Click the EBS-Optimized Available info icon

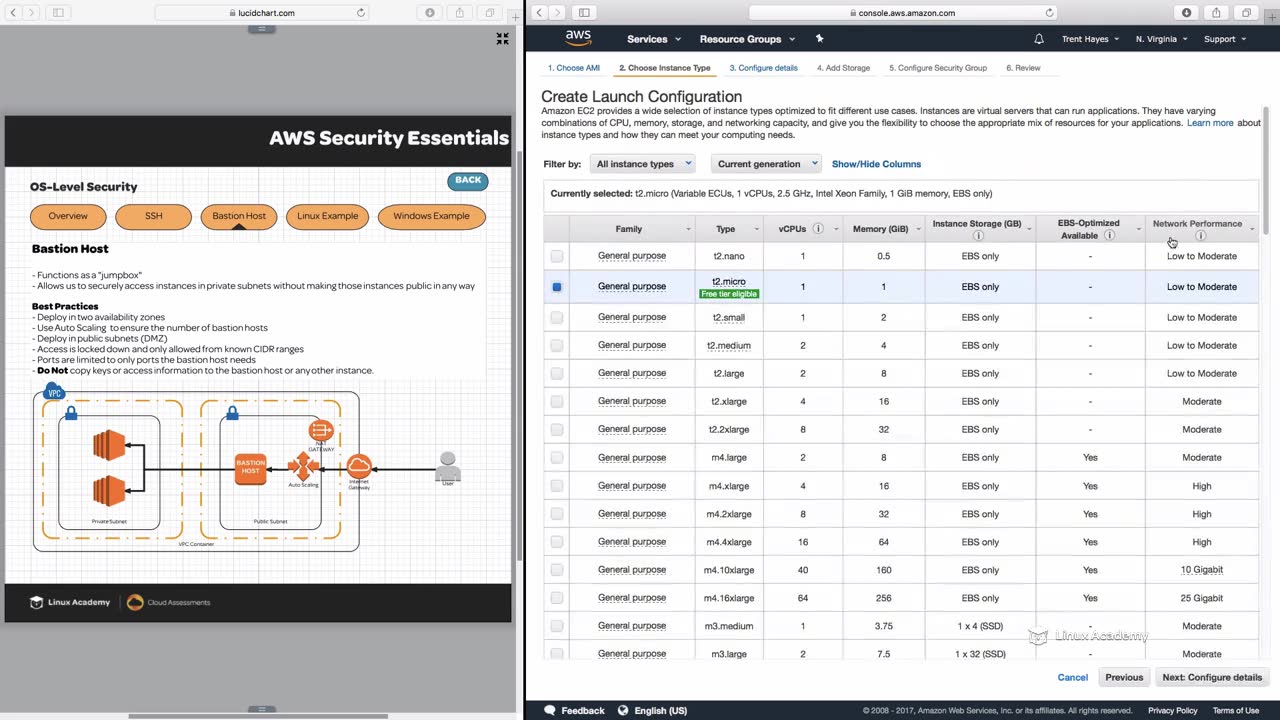click(1109, 236)
